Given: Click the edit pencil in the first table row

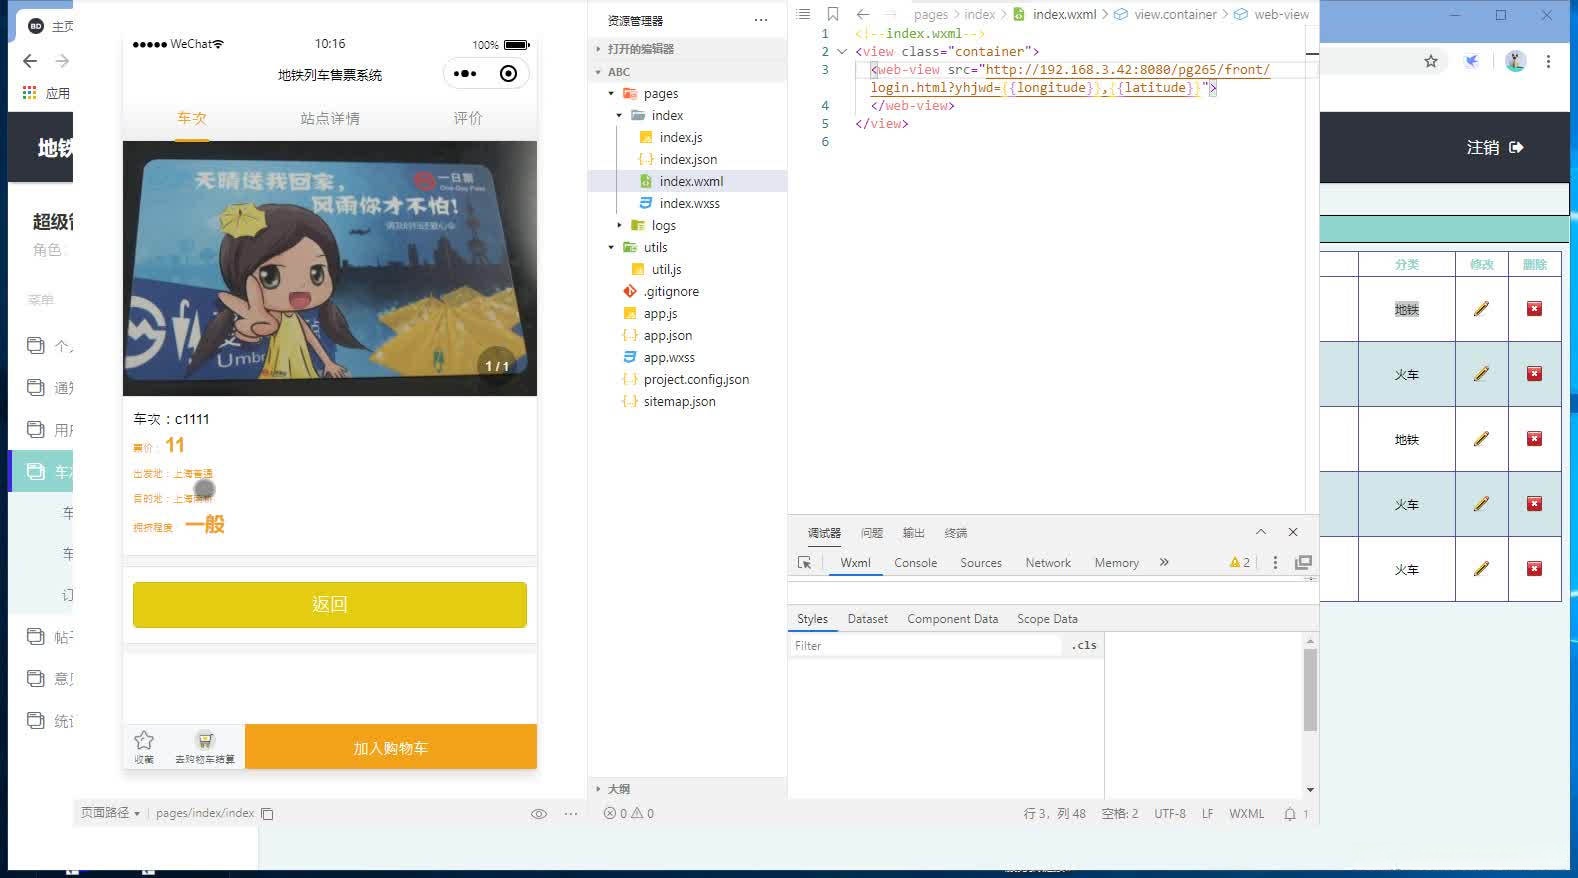Looking at the screenshot, I should (1481, 309).
